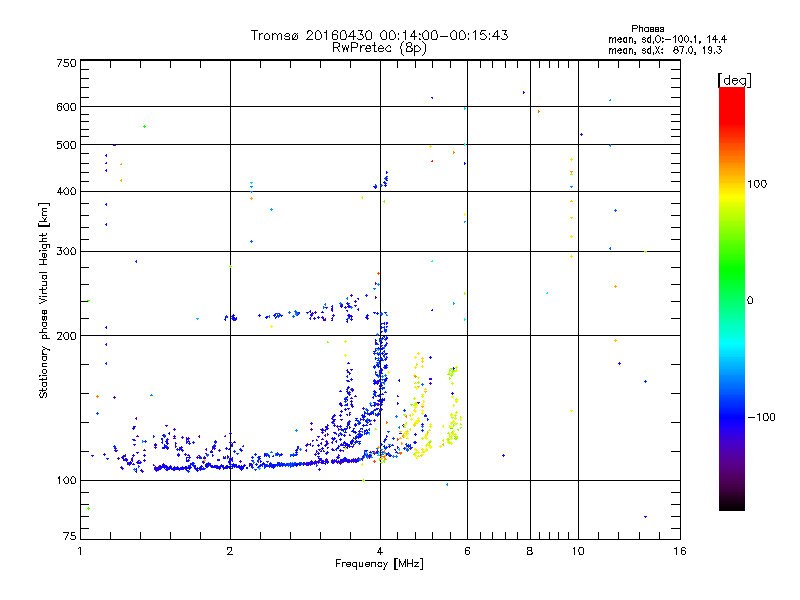Click x-axis tick label '8'
Image resolution: width=800 pixels, height=600 pixels.
[530, 551]
